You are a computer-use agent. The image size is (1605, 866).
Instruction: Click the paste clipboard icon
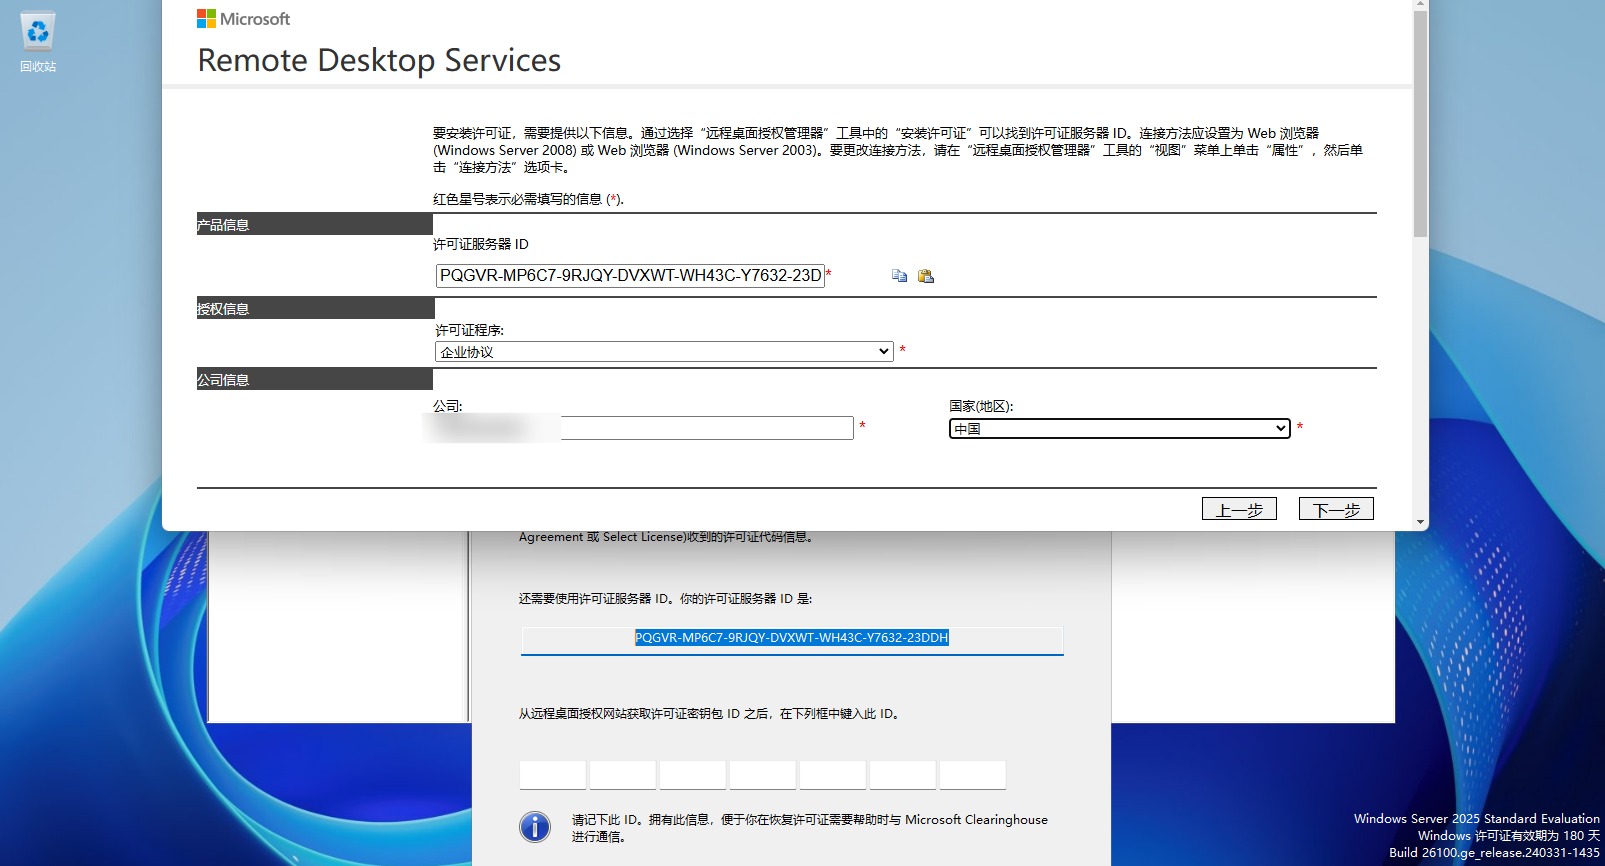(x=926, y=276)
